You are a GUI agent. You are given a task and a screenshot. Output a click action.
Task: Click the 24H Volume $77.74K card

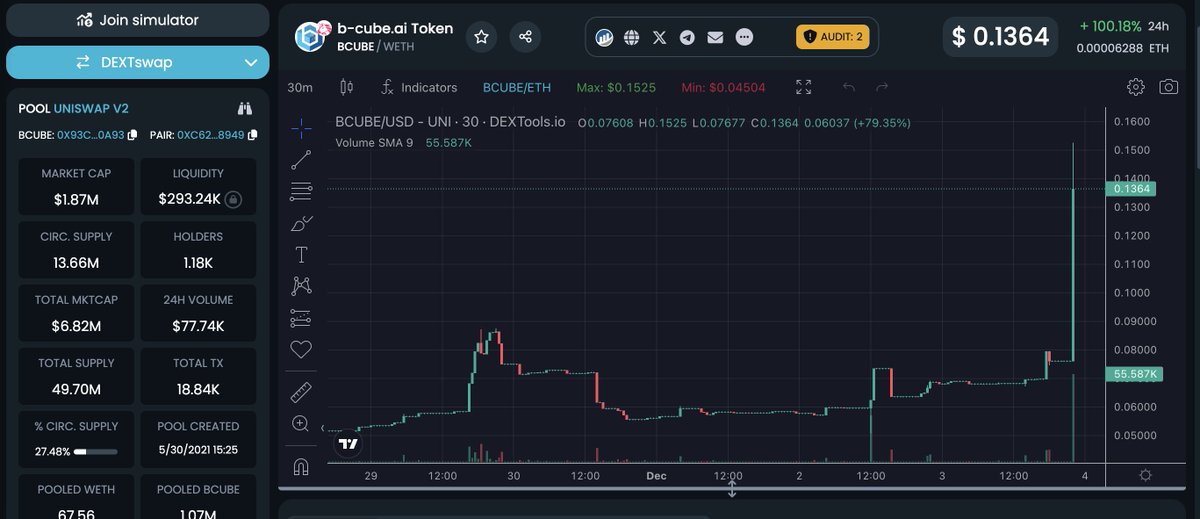click(197, 313)
